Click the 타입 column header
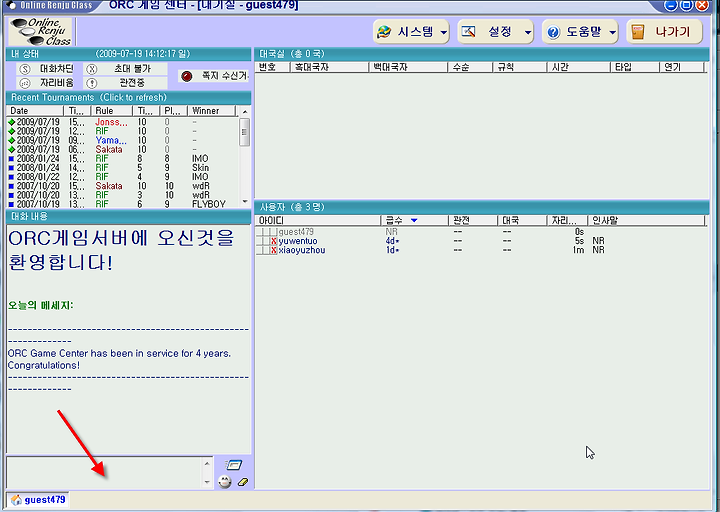The height and width of the screenshot is (512, 720). point(636,67)
